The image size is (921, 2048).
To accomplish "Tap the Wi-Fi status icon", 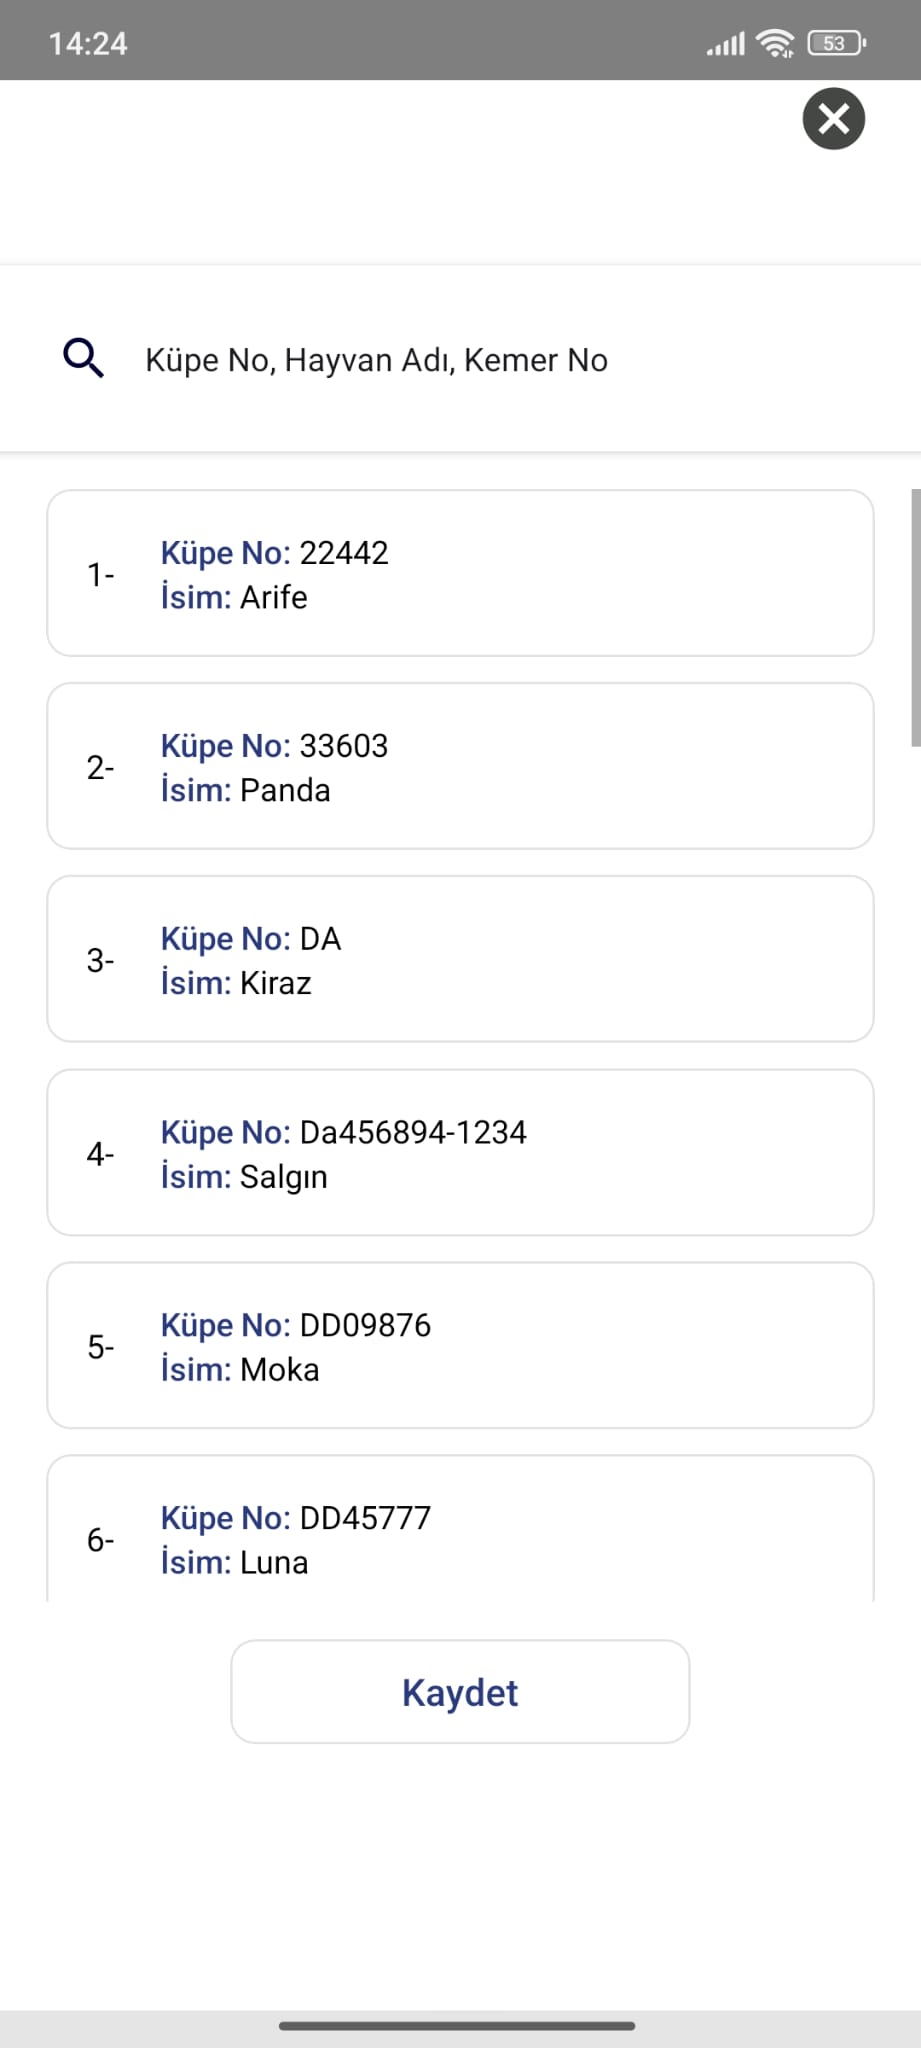I will [x=775, y=43].
